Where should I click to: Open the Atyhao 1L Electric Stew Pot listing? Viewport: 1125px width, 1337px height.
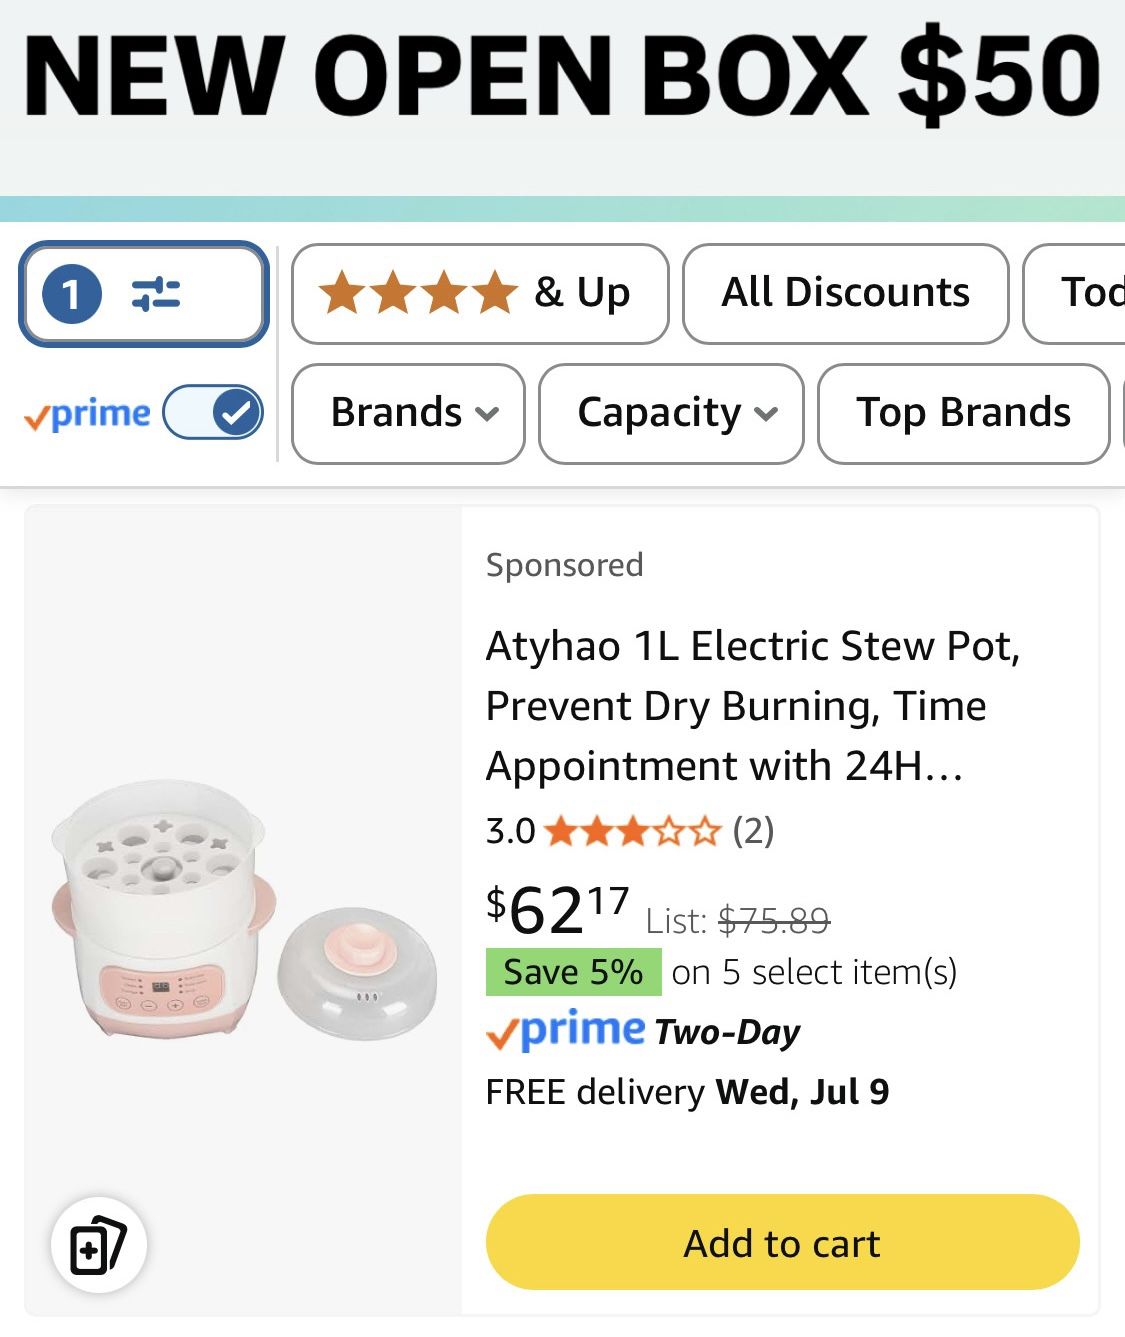(753, 706)
